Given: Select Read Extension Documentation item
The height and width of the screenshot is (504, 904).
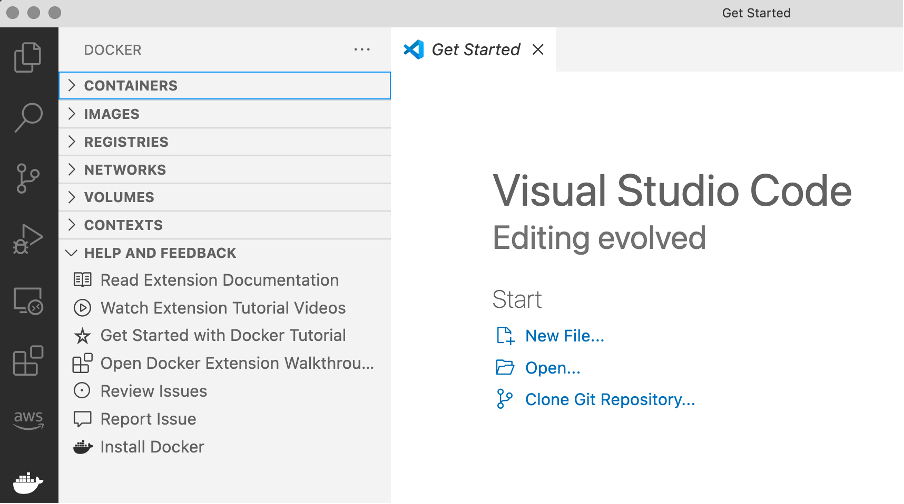Looking at the screenshot, I should point(219,280).
